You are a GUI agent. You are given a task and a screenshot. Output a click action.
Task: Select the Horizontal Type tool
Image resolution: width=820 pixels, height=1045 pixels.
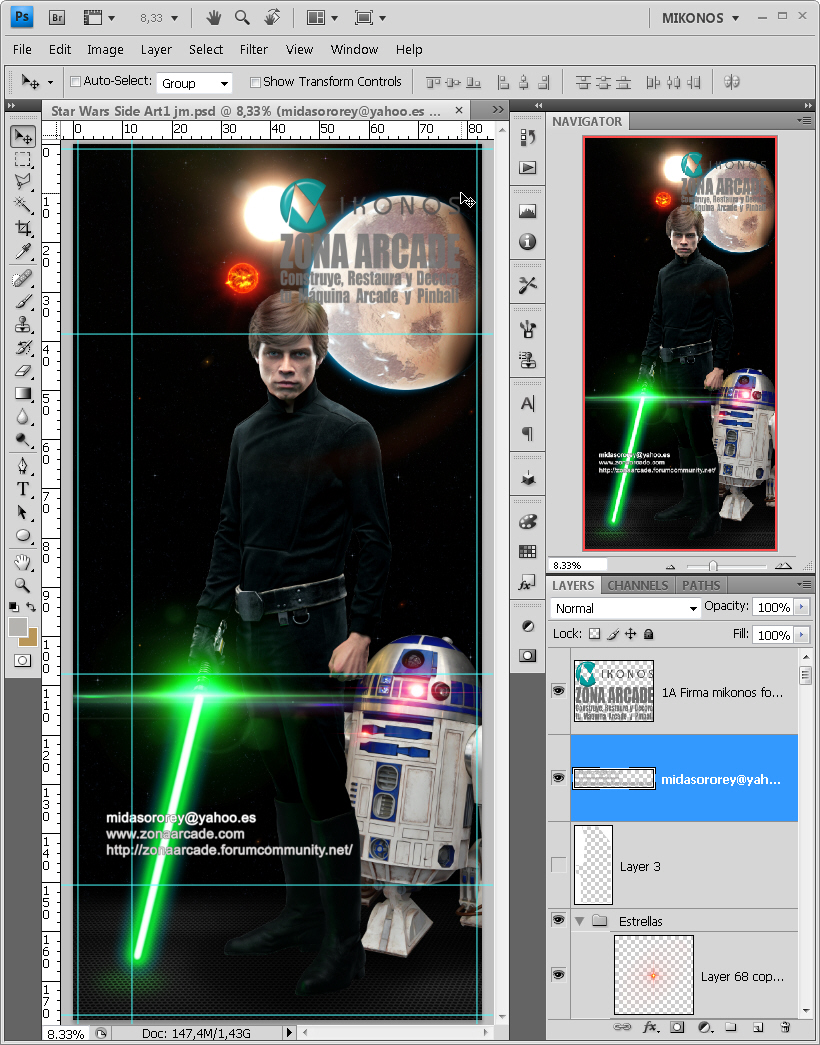(23, 489)
